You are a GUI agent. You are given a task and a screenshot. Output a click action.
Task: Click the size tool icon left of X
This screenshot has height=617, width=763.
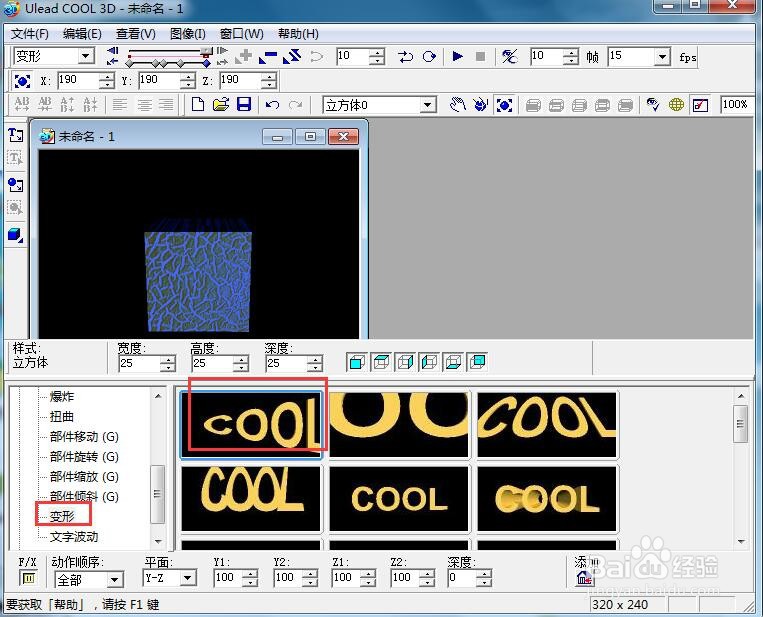click(22, 81)
